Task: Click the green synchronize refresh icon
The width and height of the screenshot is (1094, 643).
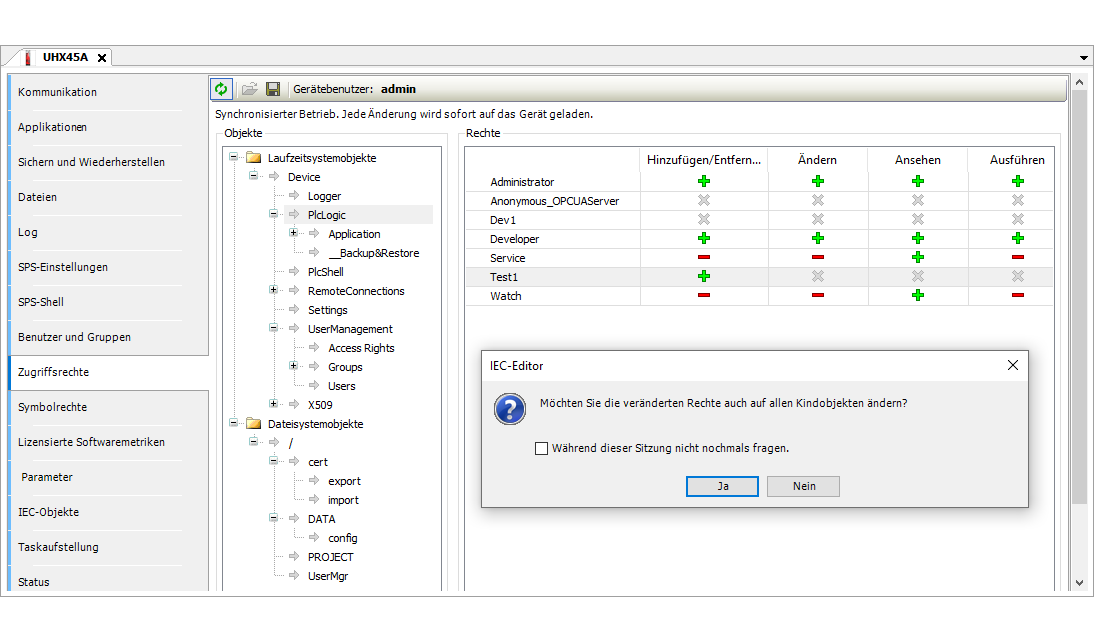Action: [221, 89]
